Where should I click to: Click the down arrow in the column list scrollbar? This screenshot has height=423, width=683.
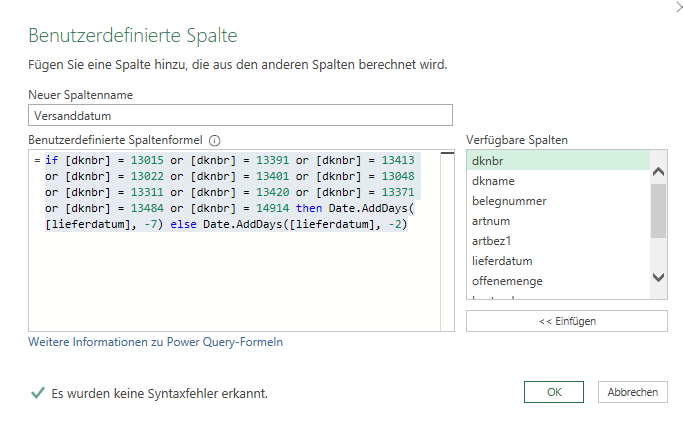658,277
